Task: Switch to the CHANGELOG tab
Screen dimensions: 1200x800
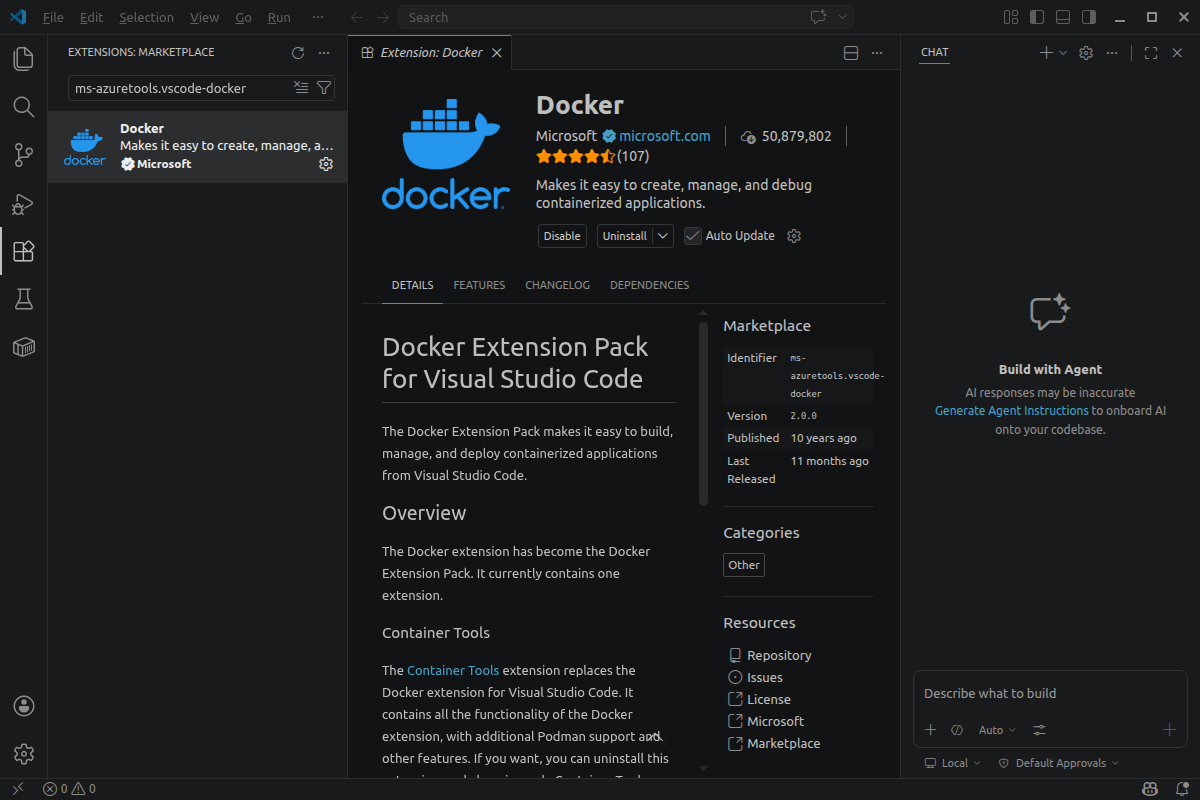Action: tap(557, 285)
